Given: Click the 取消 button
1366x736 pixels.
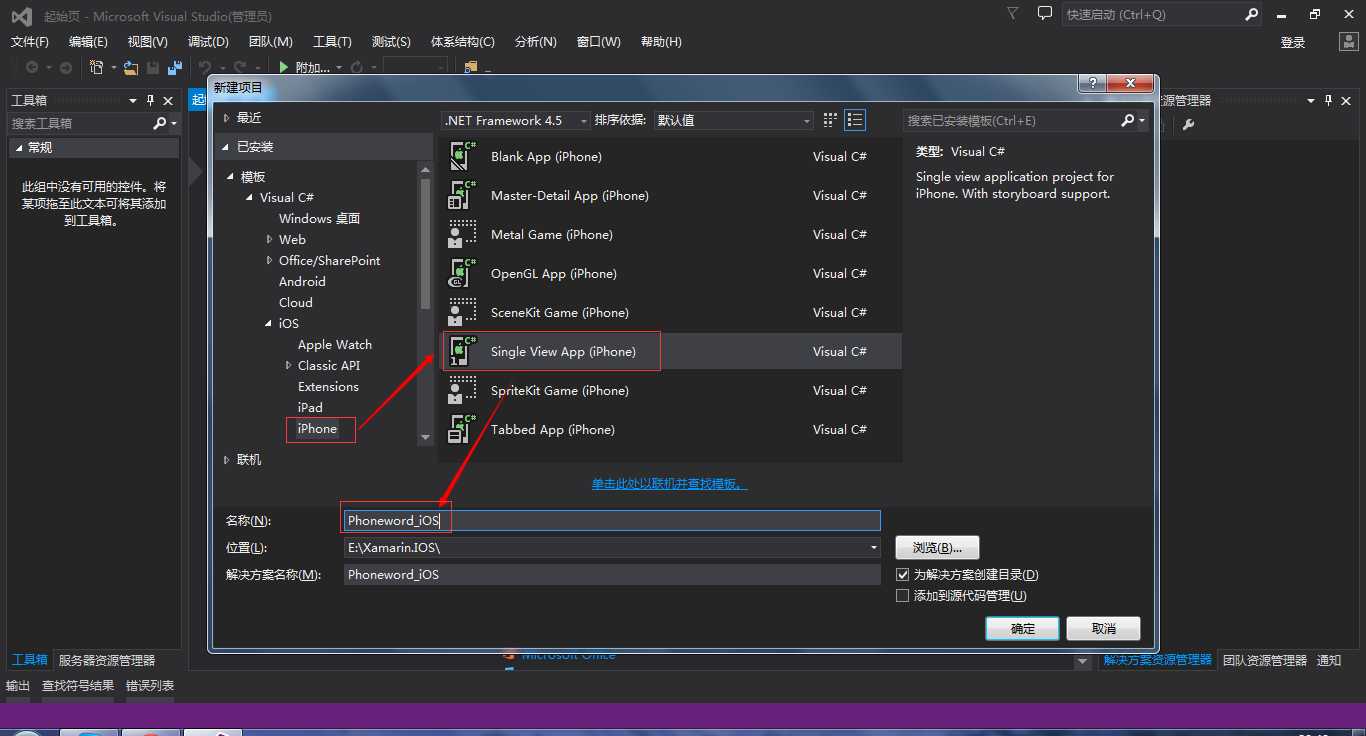Looking at the screenshot, I should (1104, 628).
